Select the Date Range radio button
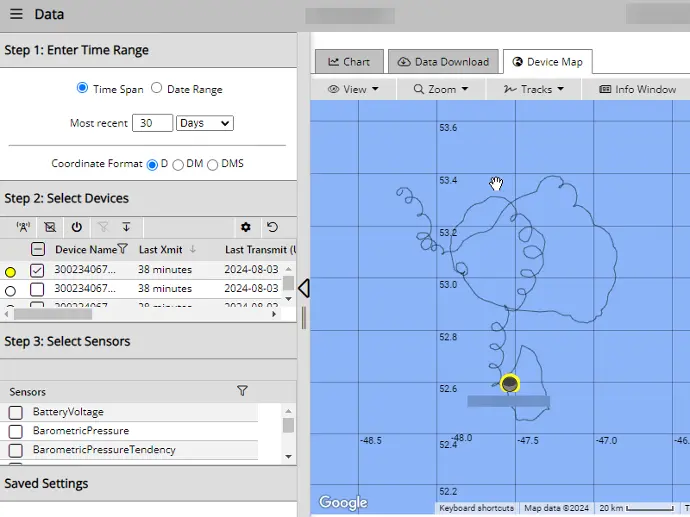 [157, 89]
